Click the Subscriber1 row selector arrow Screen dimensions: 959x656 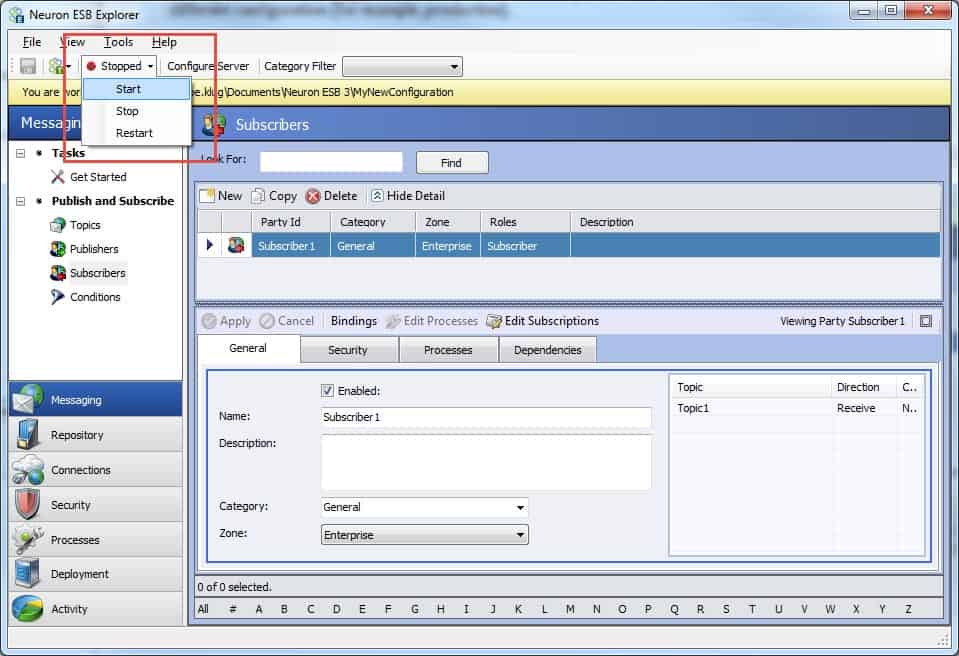[210, 245]
